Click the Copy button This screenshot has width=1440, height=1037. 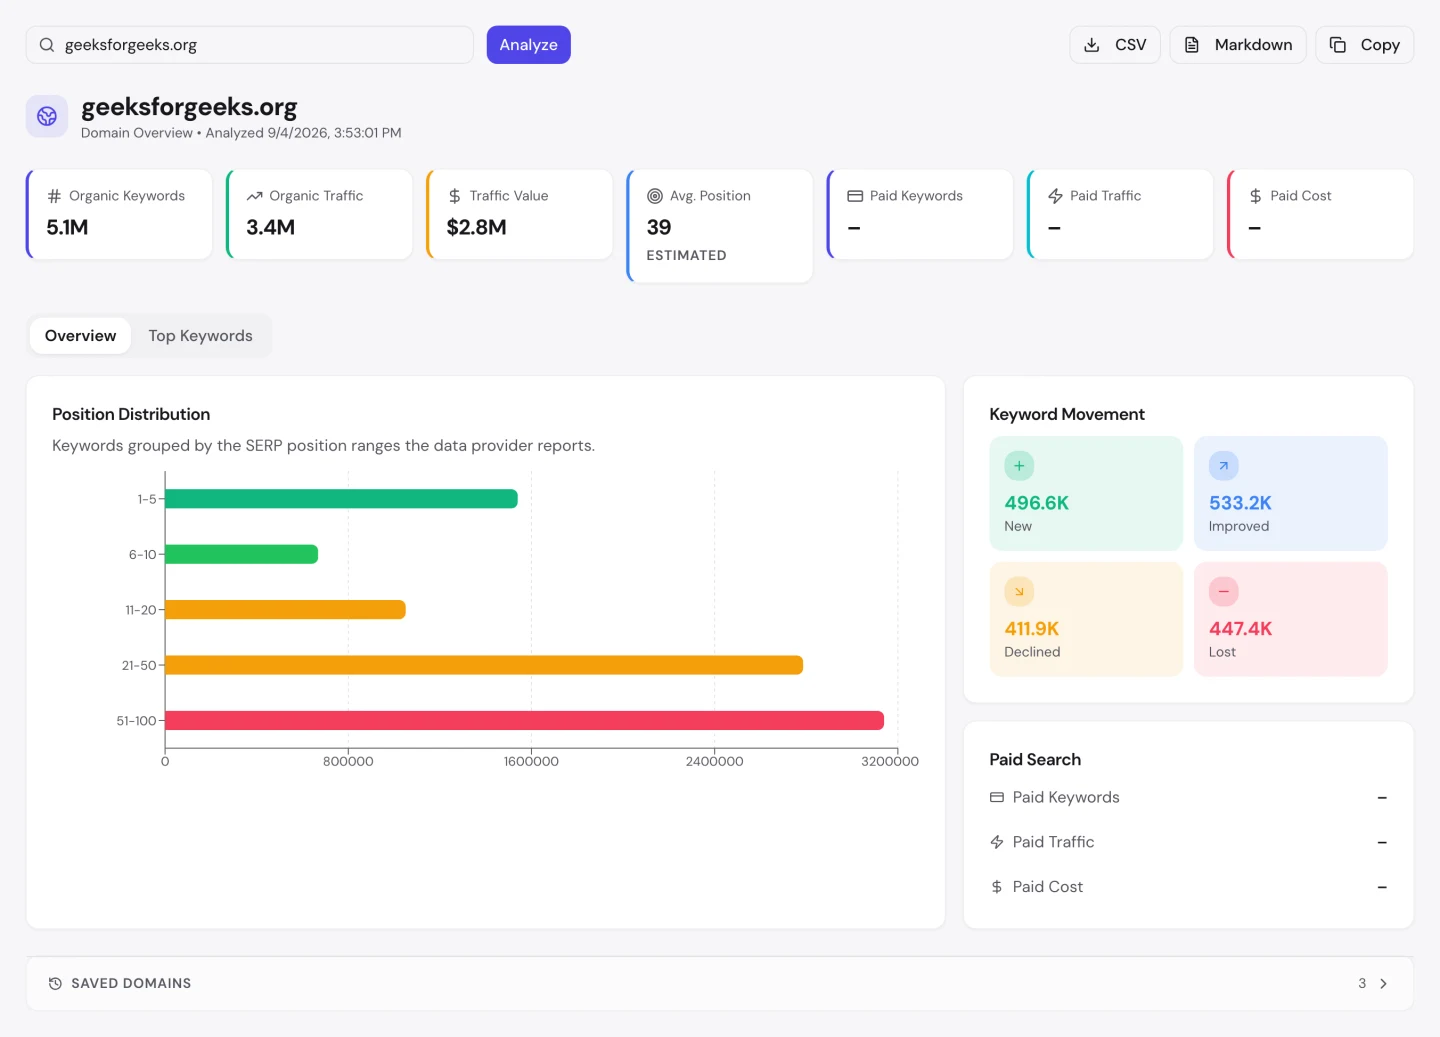coord(1364,45)
